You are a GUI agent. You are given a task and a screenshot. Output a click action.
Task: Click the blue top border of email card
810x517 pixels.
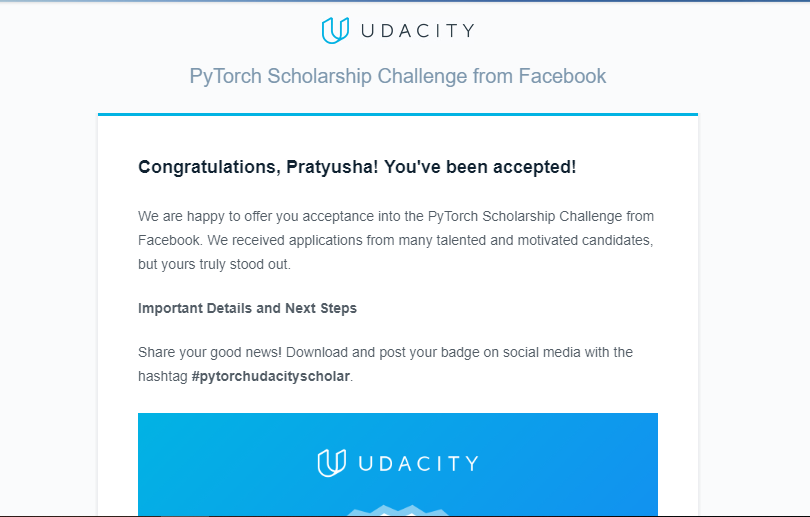pyautogui.click(x=397, y=114)
